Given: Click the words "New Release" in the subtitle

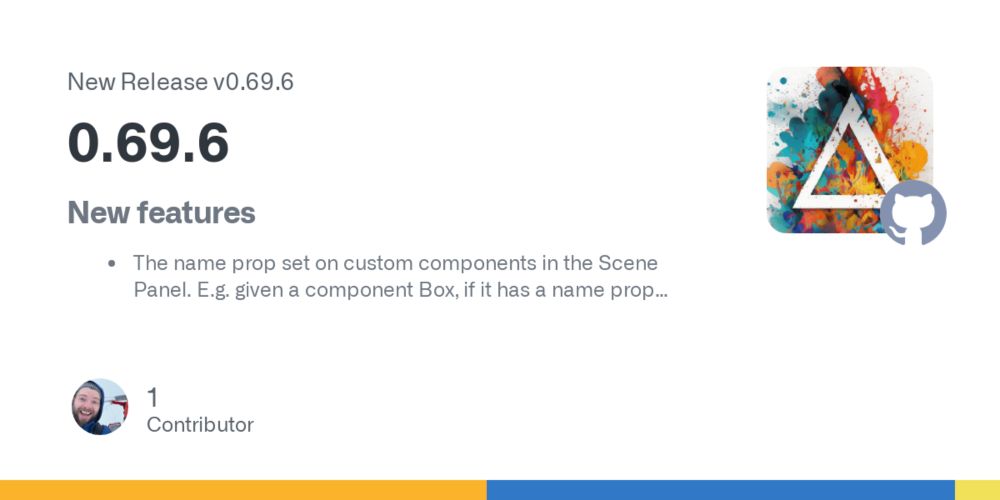Looking at the screenshot, I should click(x=138, y=82).
